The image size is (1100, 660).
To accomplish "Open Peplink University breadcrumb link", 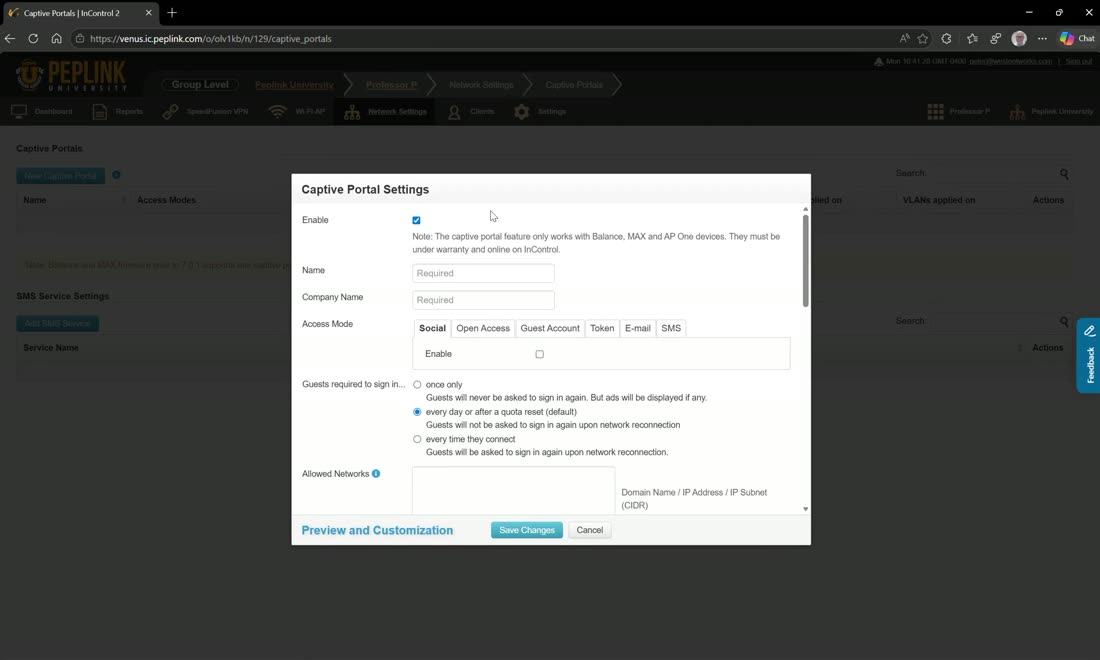I will [294, 85].
